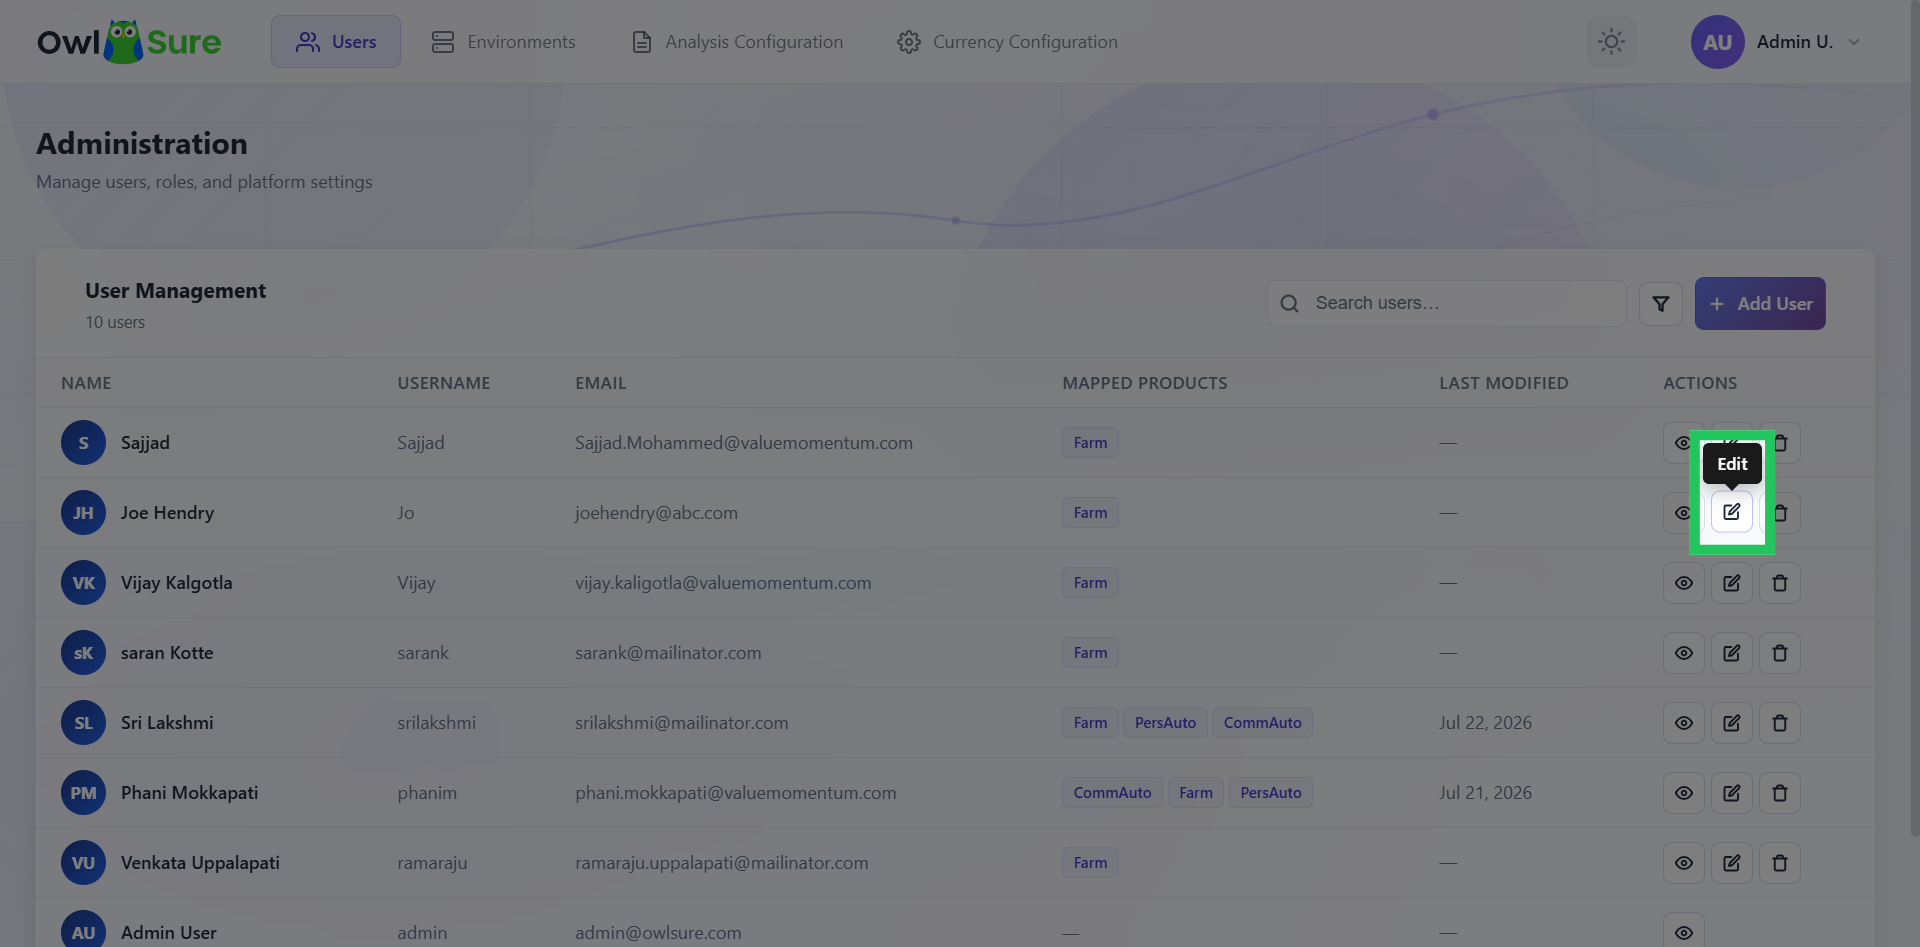Click the OwlSure logo
This screenshot has width=1920, height=947.
click(x=129, y=42)
